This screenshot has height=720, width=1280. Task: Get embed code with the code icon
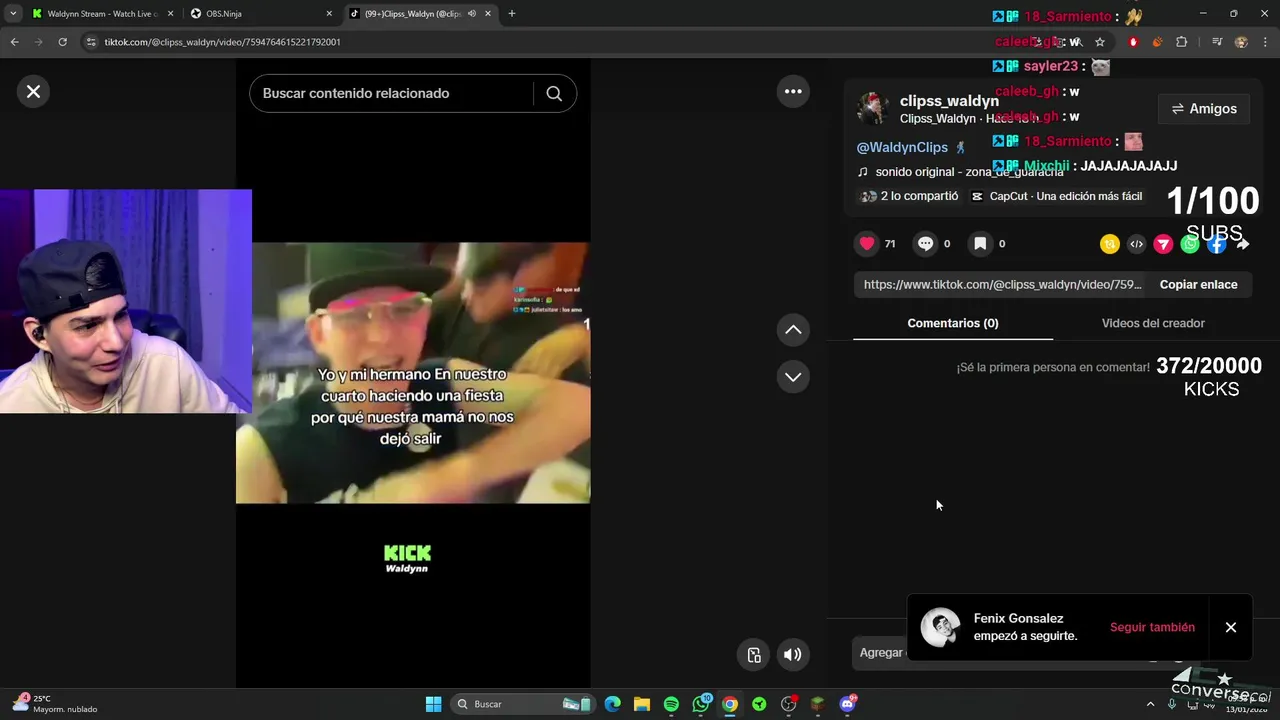(1136, 244)
